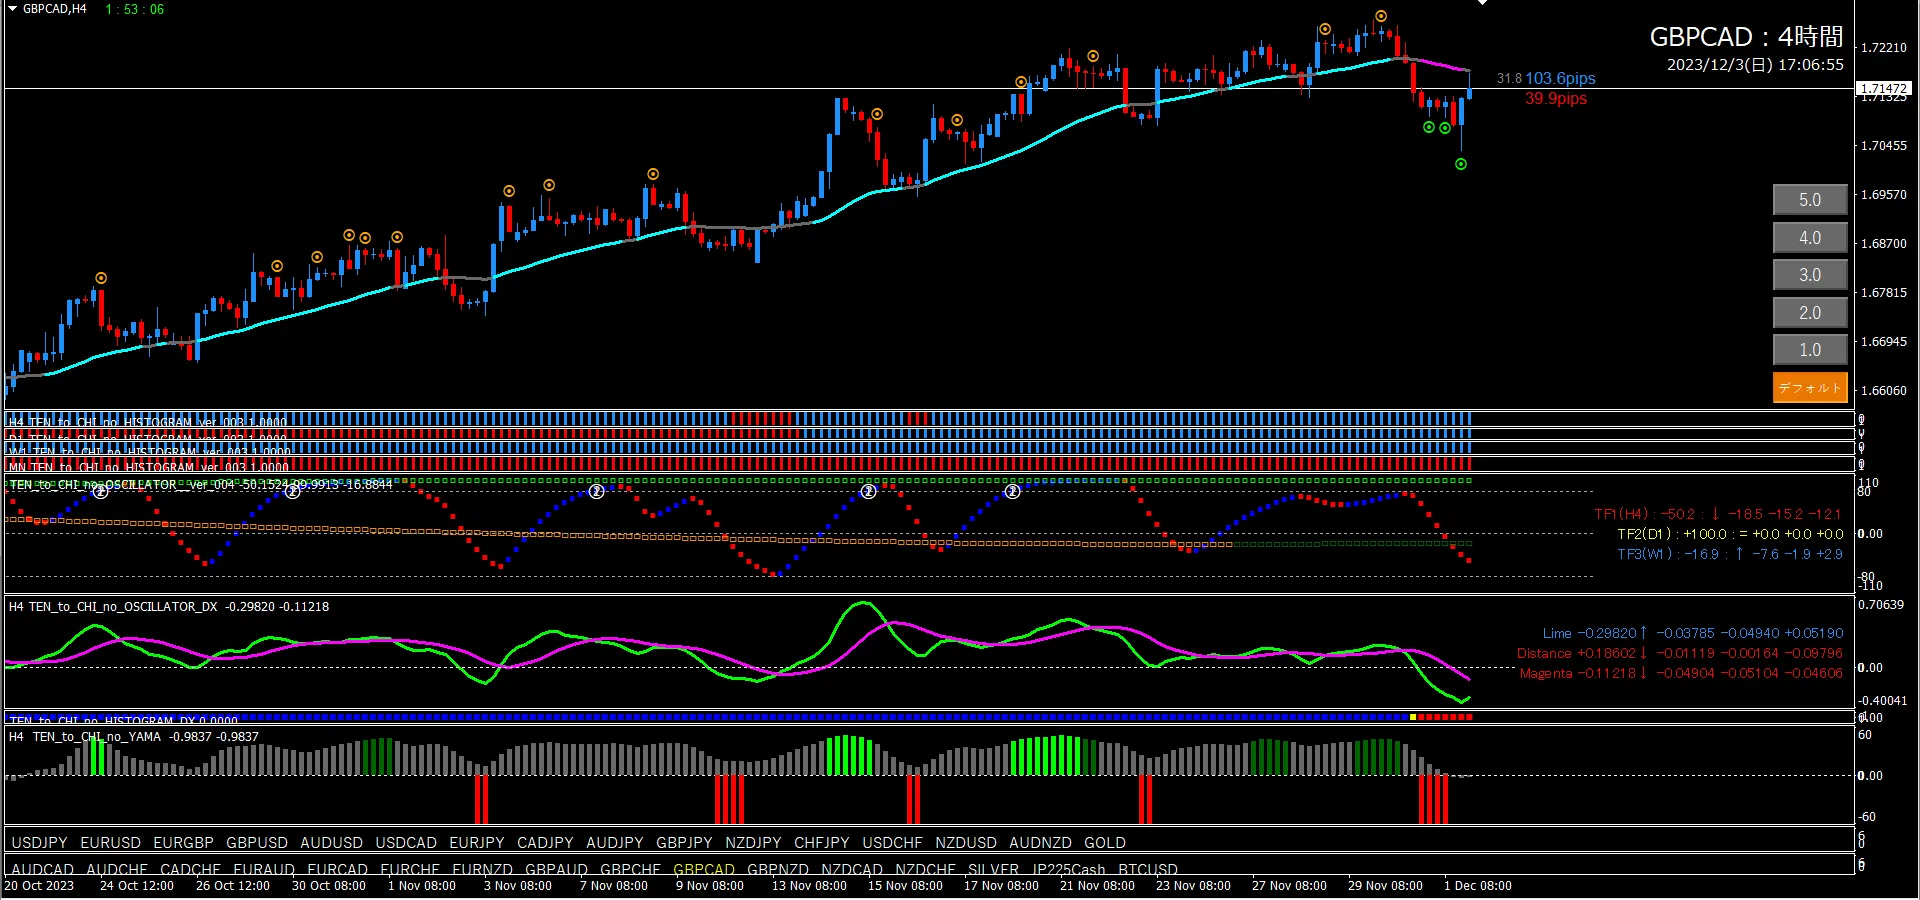Viewport: 1920px width, 900px height.
Task: Switch chart to CADCHF
Action: coord(190,870)
